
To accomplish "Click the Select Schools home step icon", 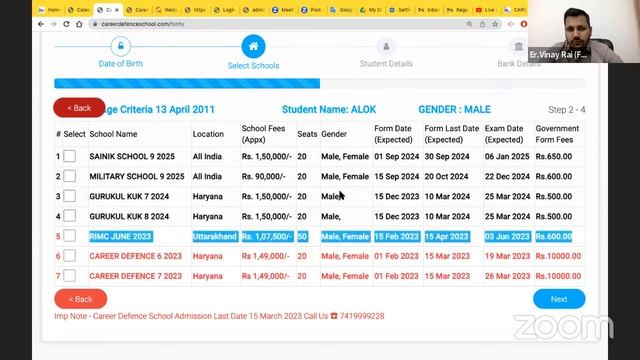I will click(x=253, y=46).
